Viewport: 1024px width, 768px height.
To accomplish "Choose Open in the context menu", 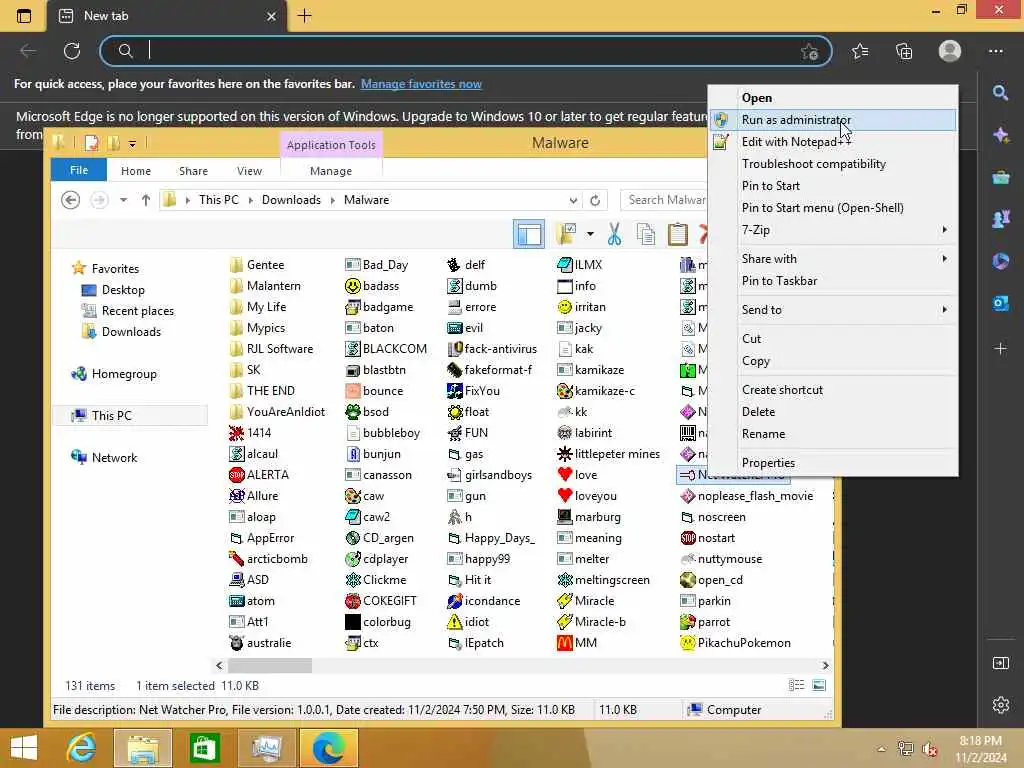I will click(x=833, y=98).
